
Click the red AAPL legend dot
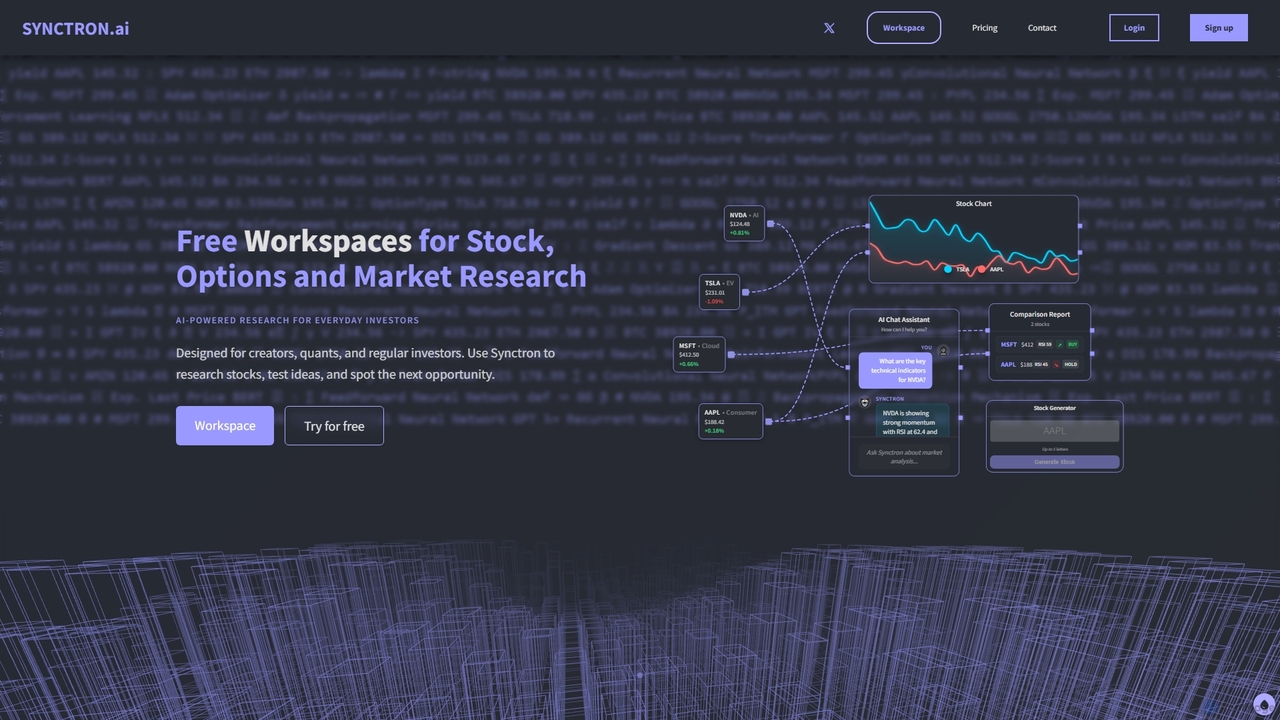click(981, 269)
